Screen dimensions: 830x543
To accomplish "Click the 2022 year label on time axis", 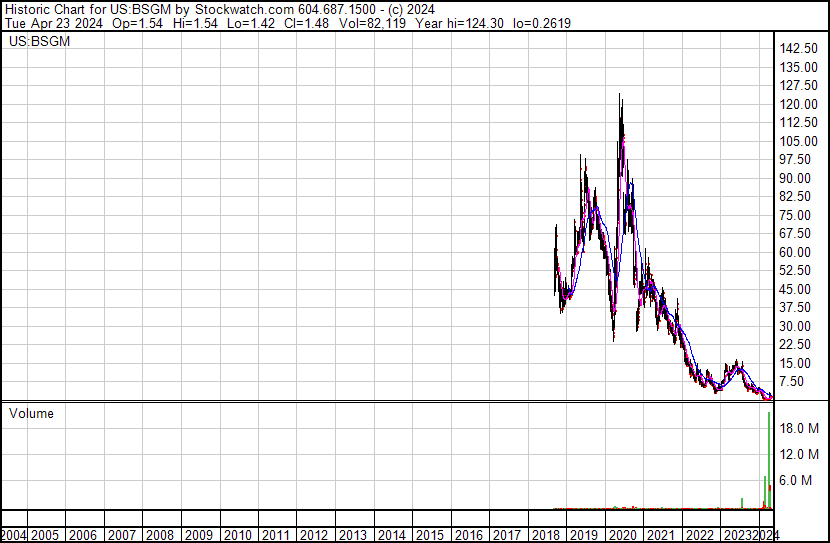I will tap(700, 536).
